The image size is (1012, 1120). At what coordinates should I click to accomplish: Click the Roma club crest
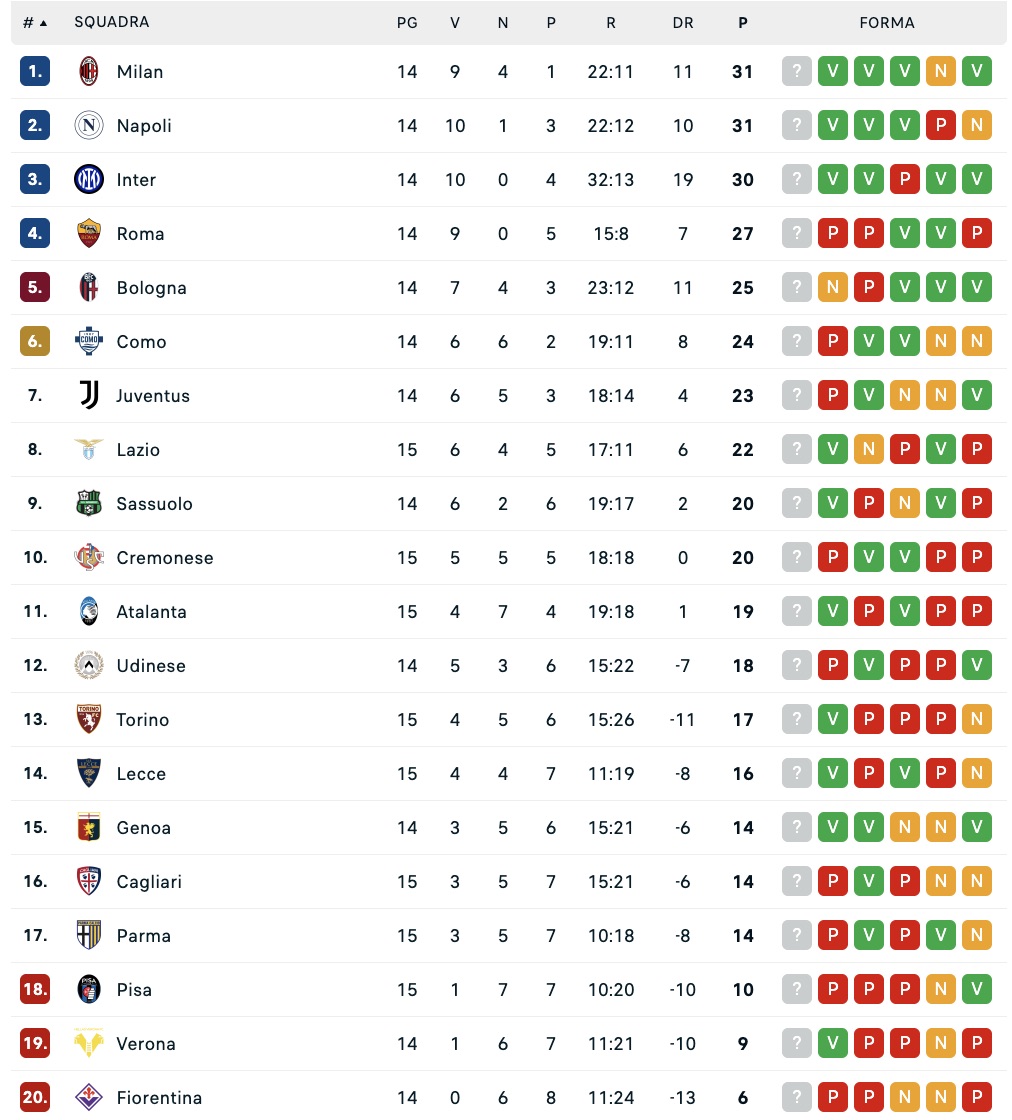(89, 234)
